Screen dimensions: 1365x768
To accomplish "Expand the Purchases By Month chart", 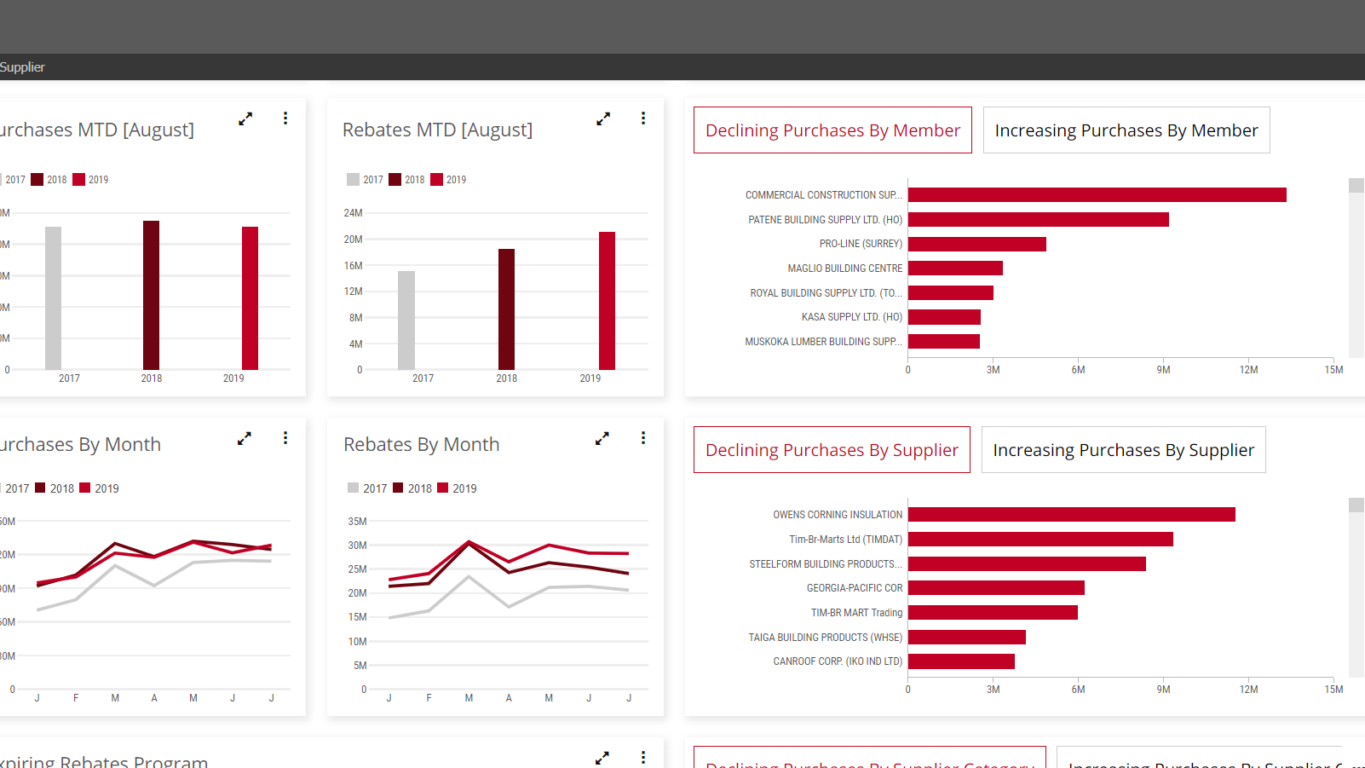I will tap(244, 439).
